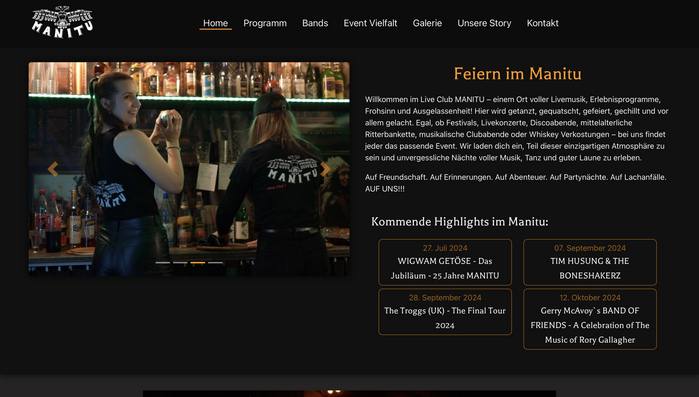
Task: Click the paragraph starting 'Willkommen im Live Club MANITU'
Action: 516,128
